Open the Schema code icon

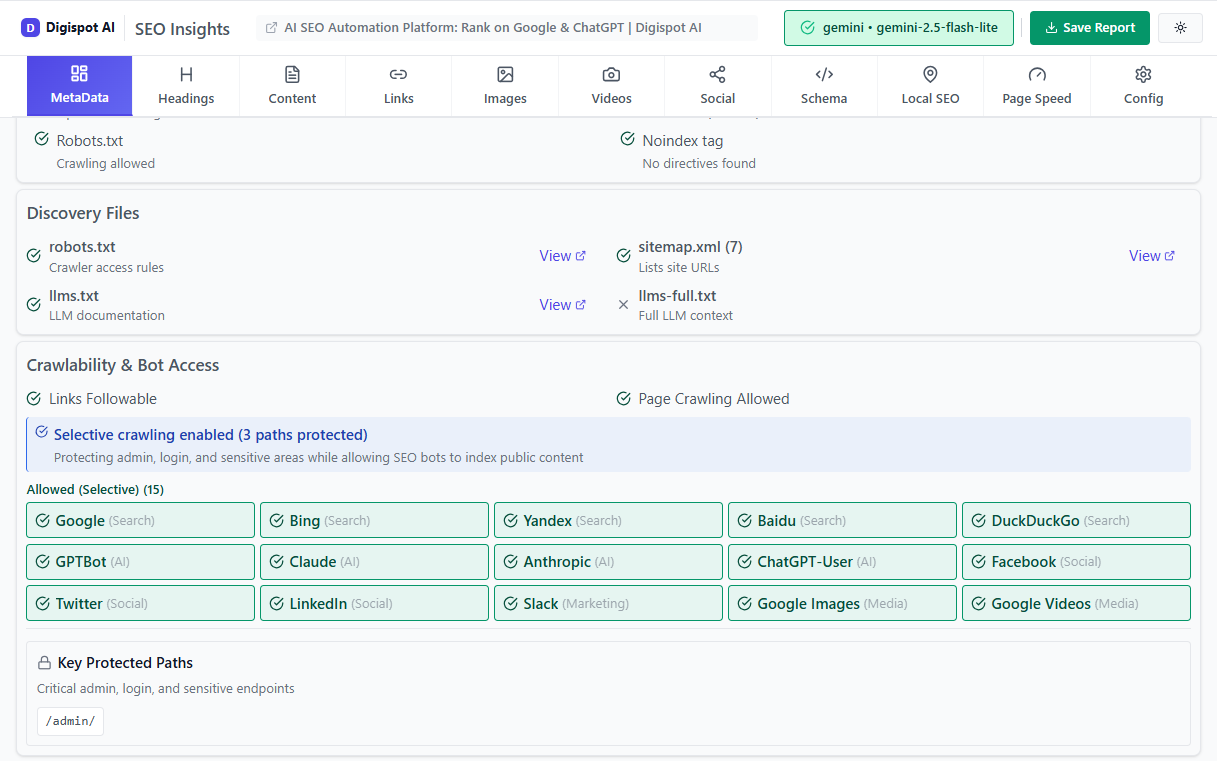824,74
